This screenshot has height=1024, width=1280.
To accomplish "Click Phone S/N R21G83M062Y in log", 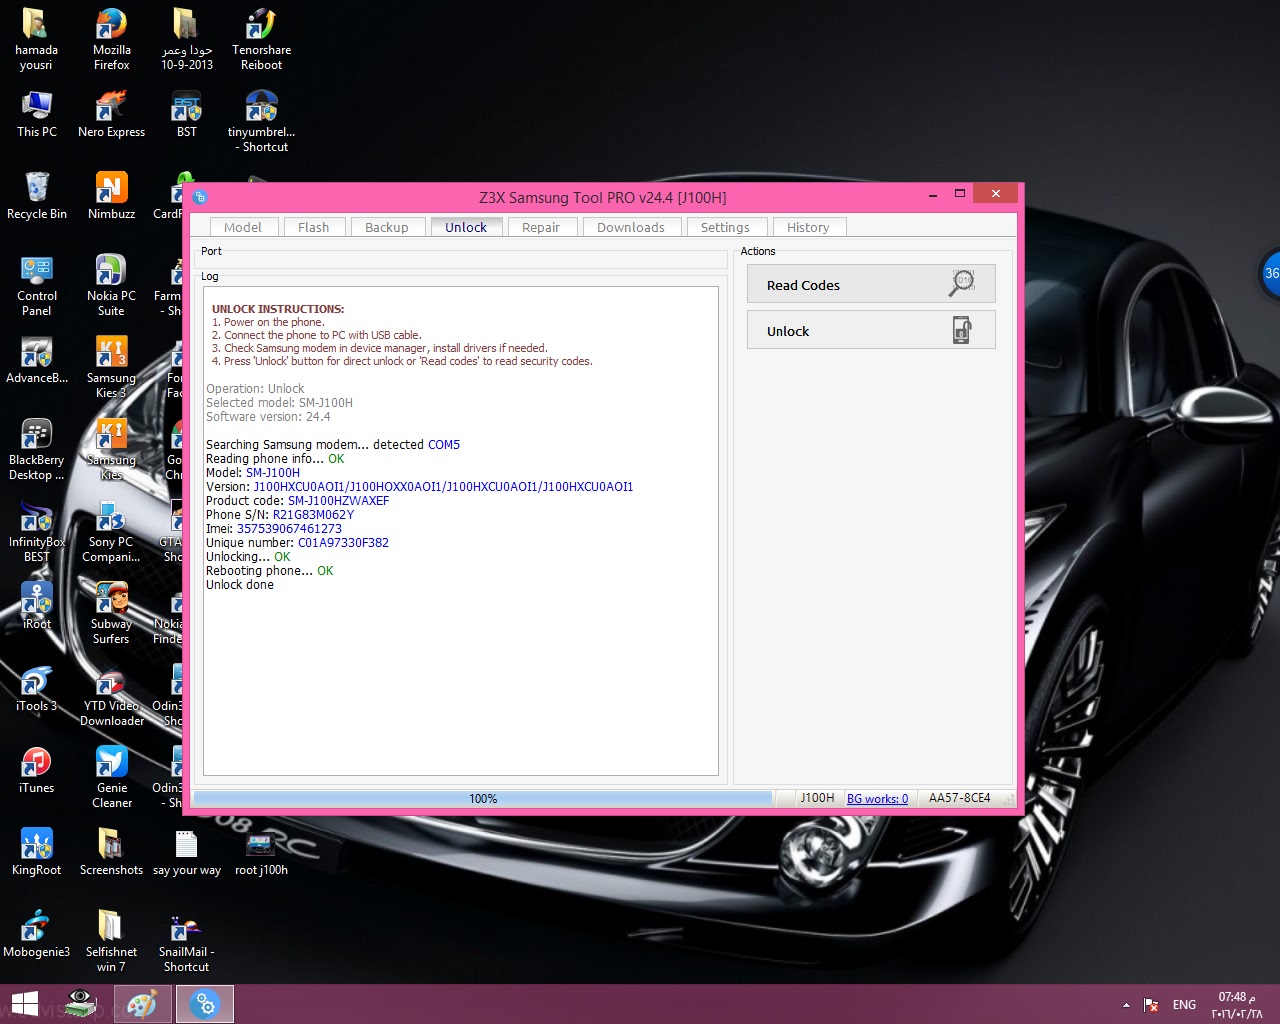I will 313,515.
